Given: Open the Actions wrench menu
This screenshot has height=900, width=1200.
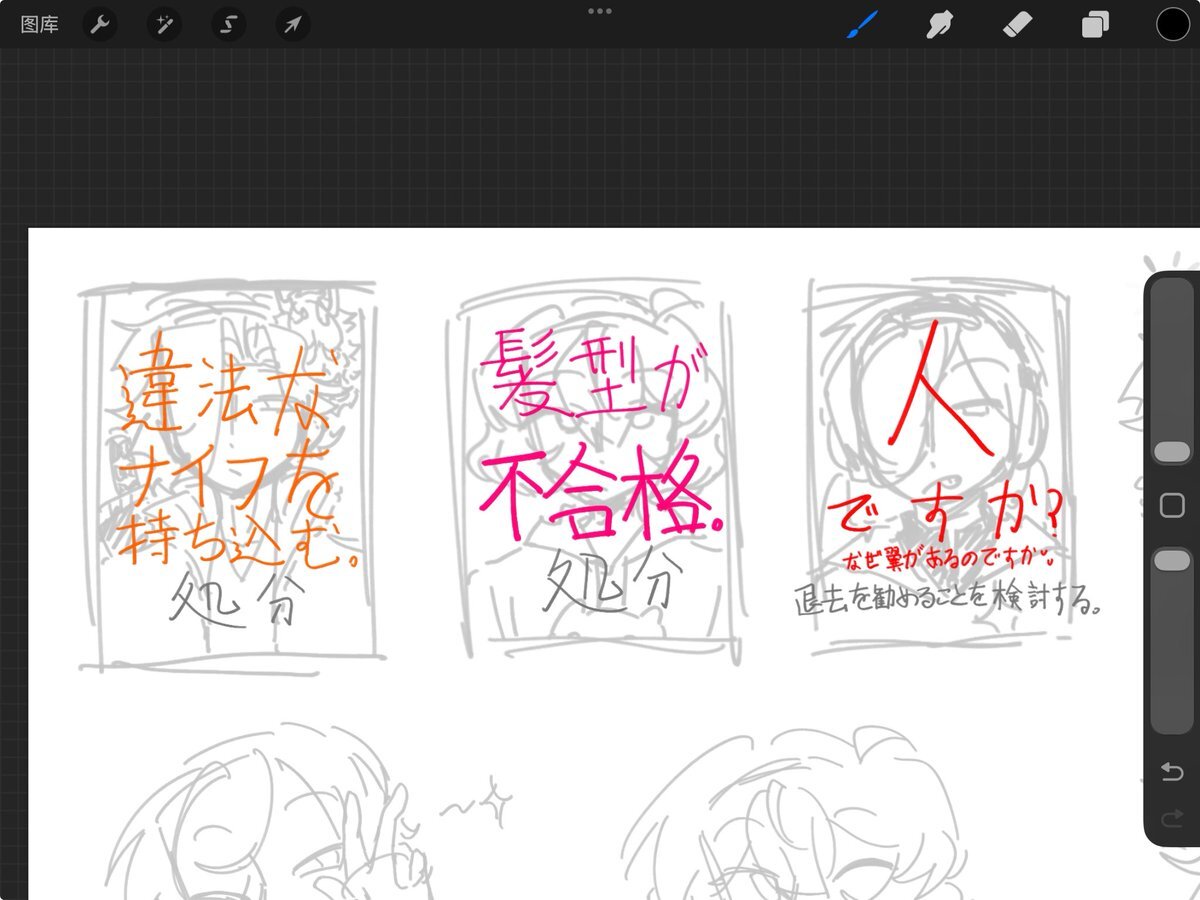Looking at the screenshot, I should click(98, 25).
